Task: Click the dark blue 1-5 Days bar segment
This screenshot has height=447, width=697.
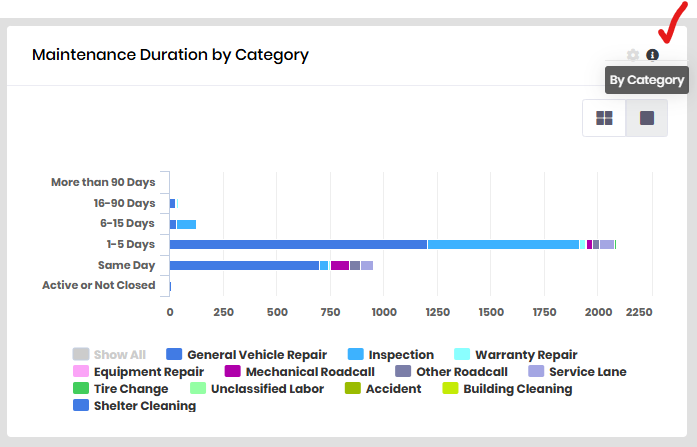Action: click(x=298, y=244)
